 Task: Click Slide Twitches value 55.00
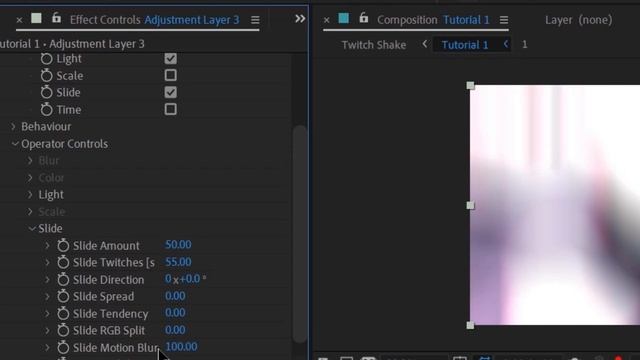178,262
